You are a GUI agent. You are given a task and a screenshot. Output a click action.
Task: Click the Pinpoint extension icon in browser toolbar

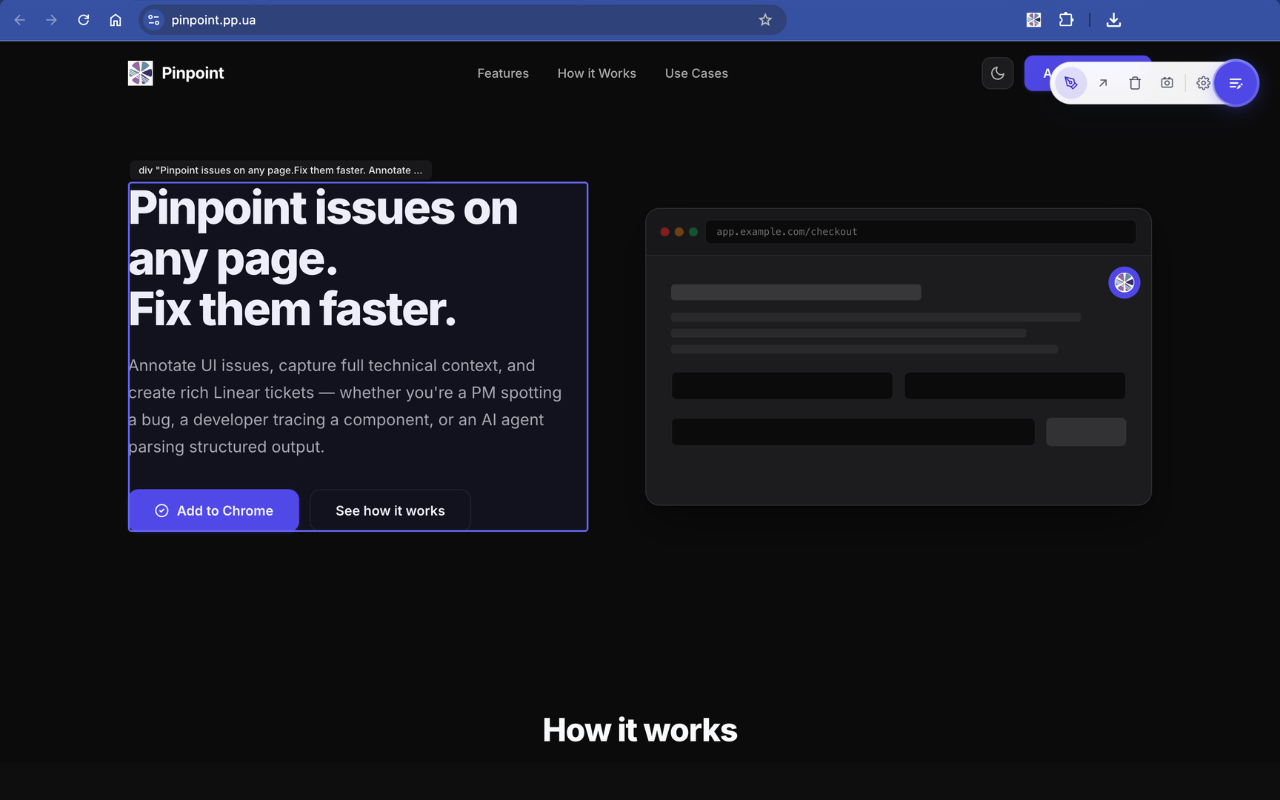1034,20
